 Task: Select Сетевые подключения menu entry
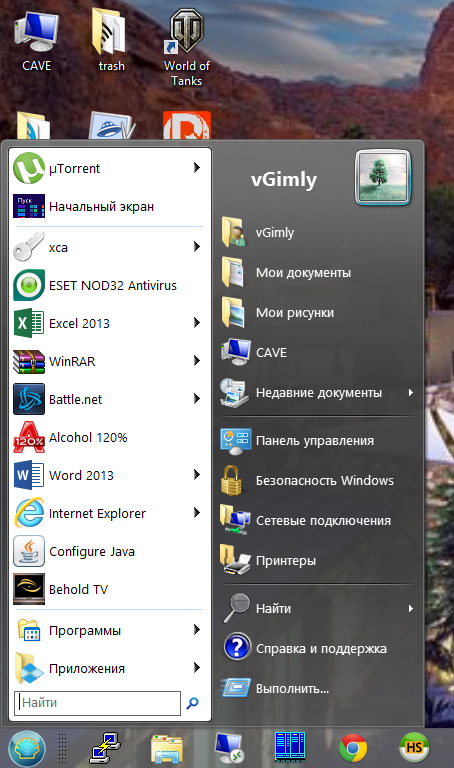tap(318, 521)
